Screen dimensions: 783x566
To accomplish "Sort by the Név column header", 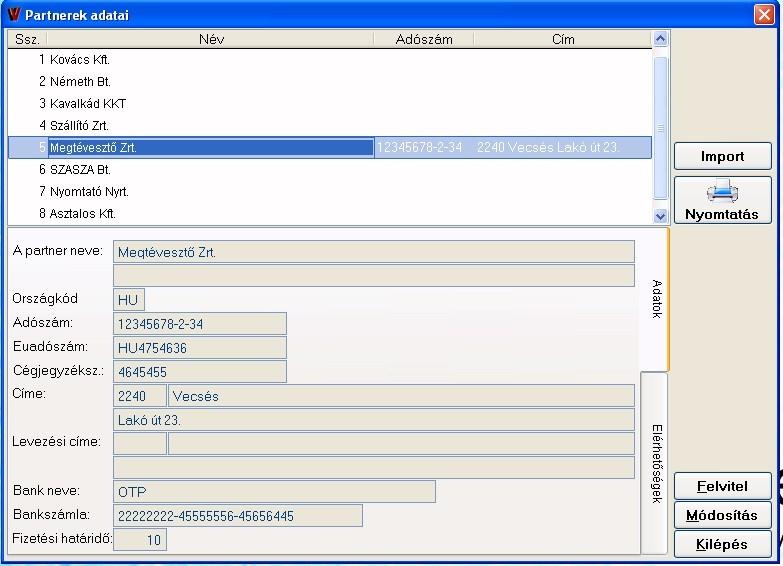I will [211, 39].
